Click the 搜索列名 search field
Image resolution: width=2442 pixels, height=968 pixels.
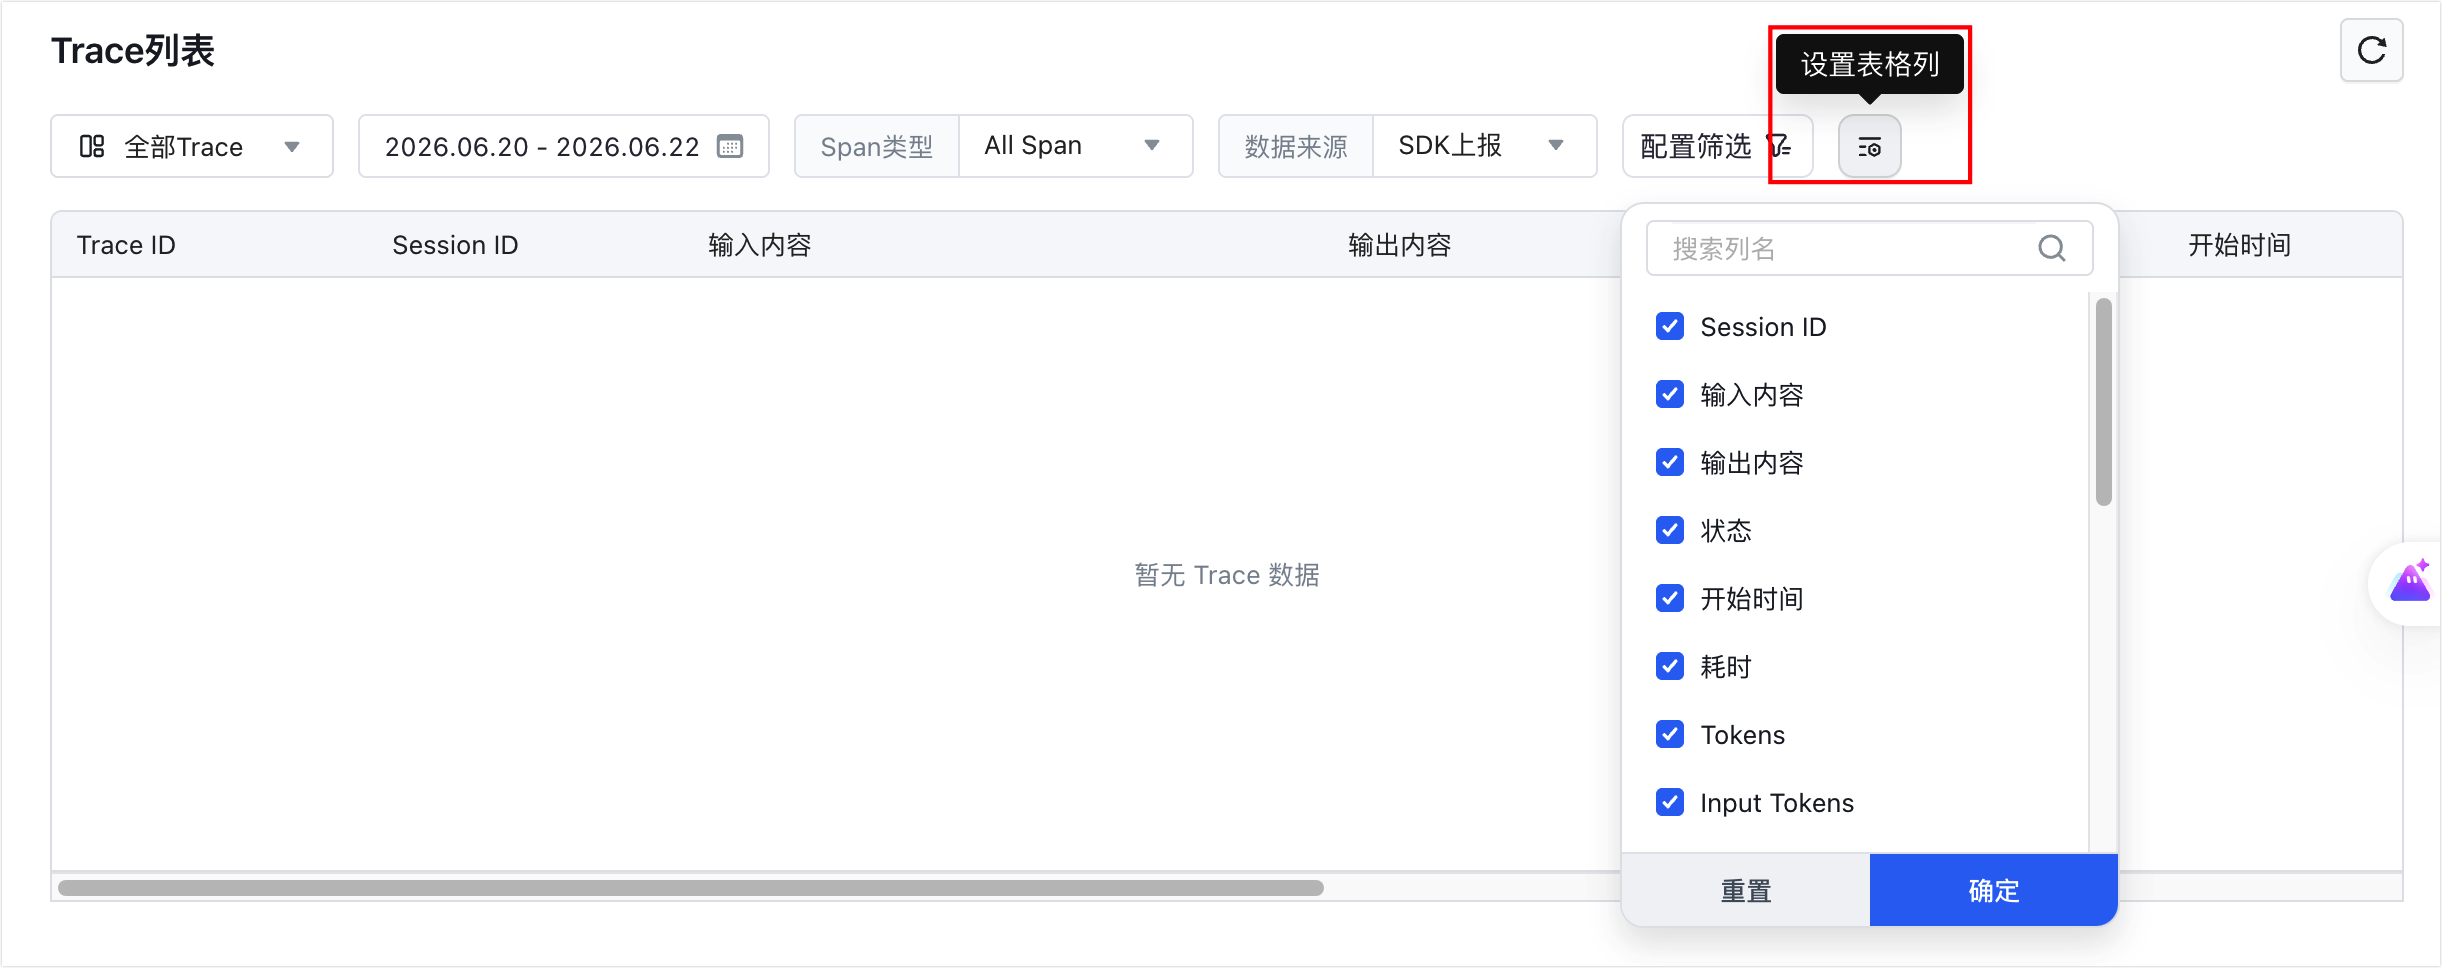tap(1869, 248)
